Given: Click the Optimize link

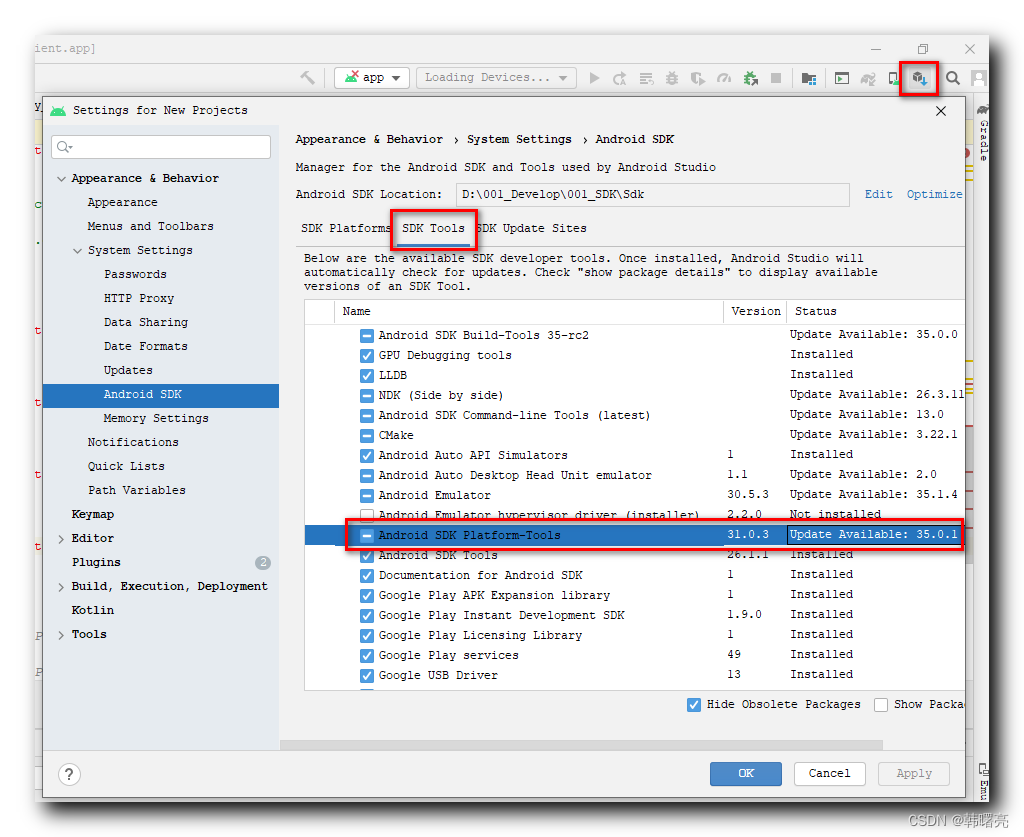Looking at the screenshot, I should pos(934,194).
